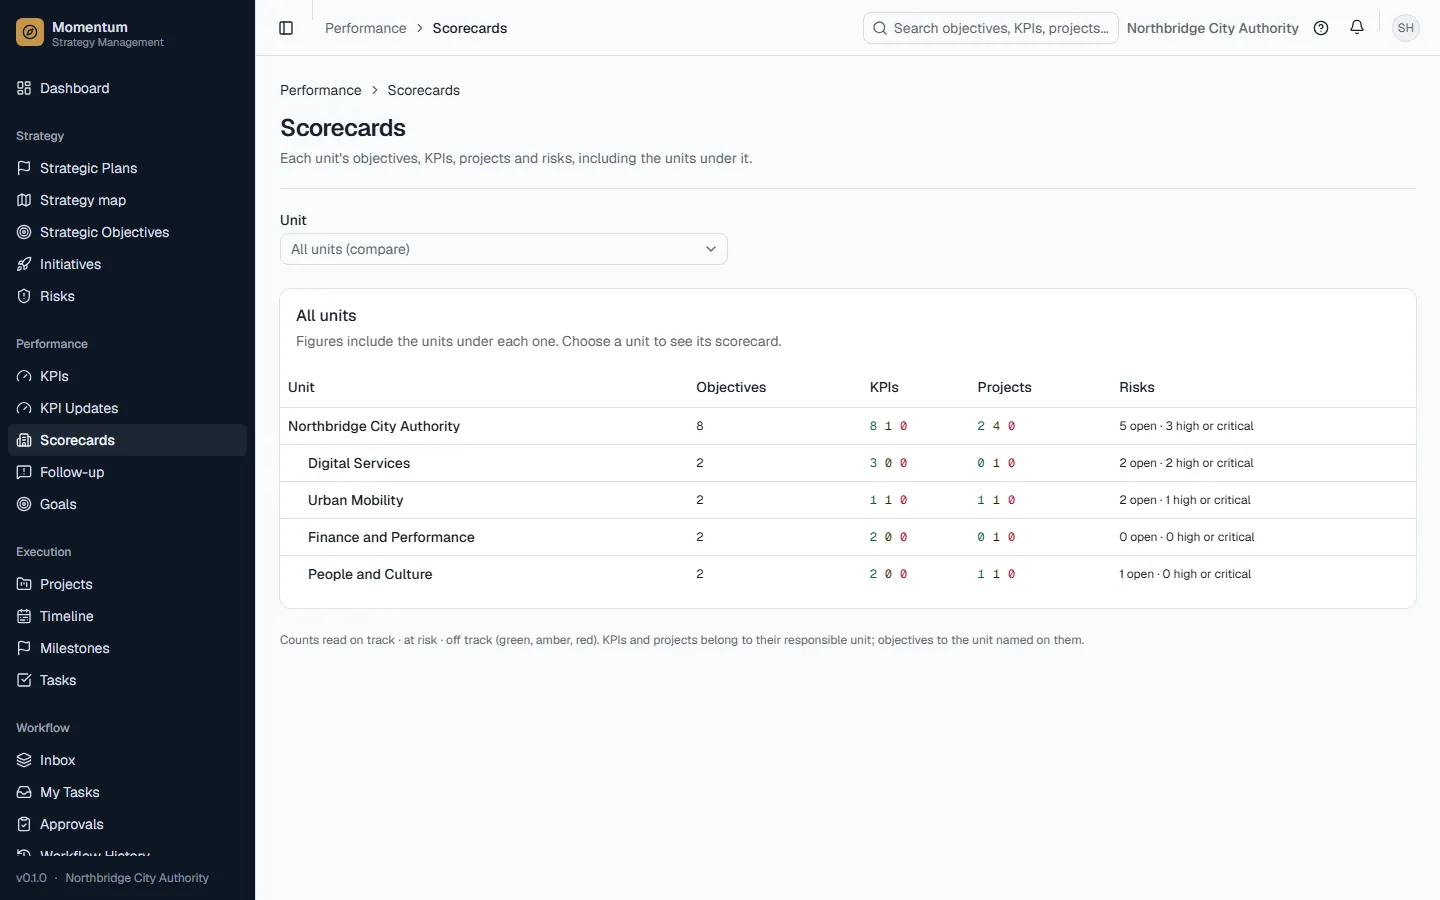Click the search objectives, KPIs, projects field

coord(991,28)
